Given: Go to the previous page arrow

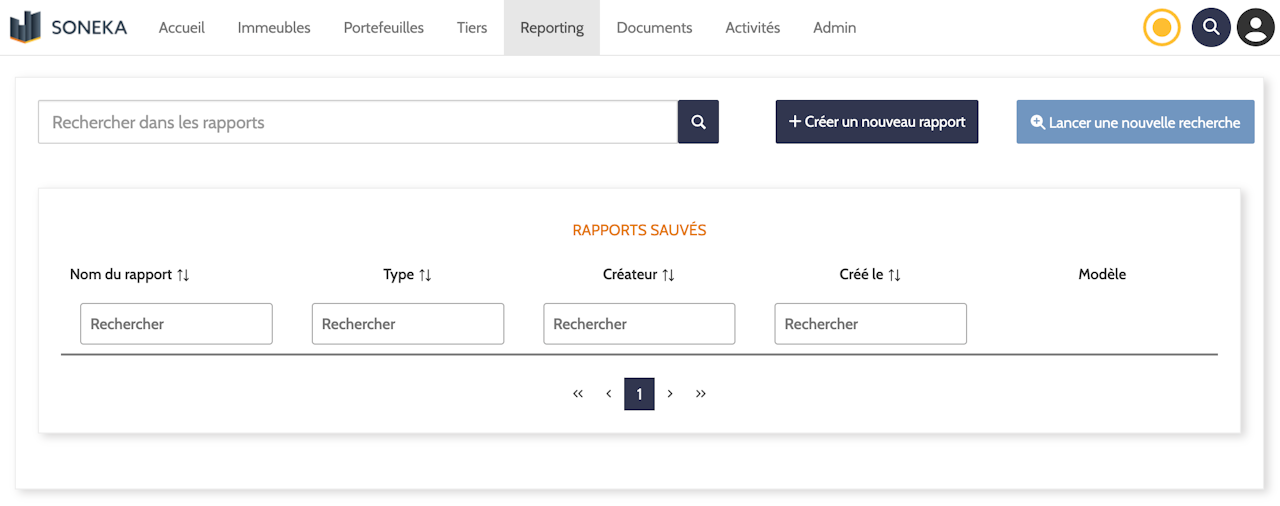Looking at the screenshot, I should coord(608,394).
